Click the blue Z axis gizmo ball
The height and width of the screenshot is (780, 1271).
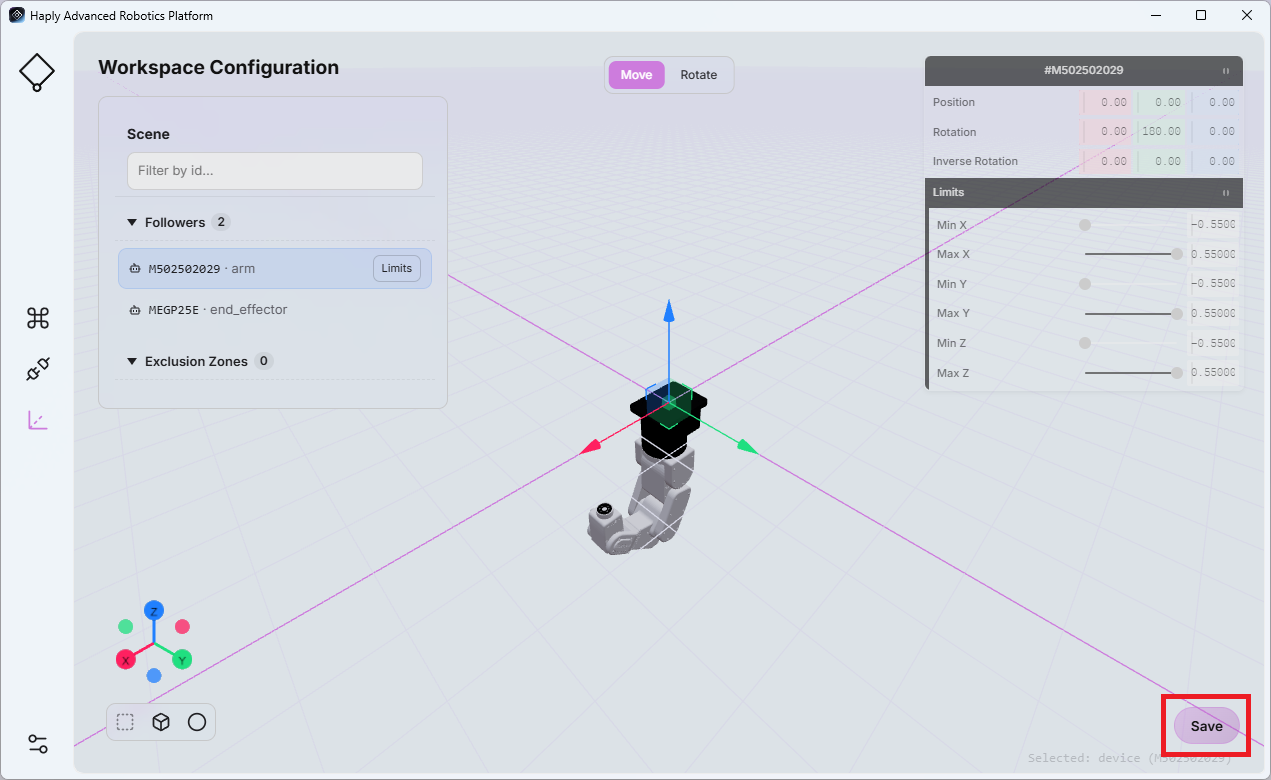(154, 610)
